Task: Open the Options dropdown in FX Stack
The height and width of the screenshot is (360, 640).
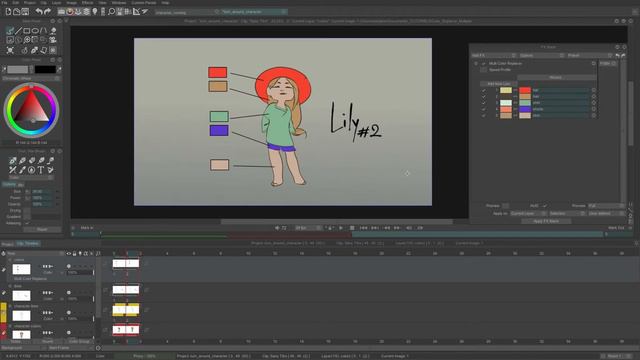Action: tap(542, 55)
